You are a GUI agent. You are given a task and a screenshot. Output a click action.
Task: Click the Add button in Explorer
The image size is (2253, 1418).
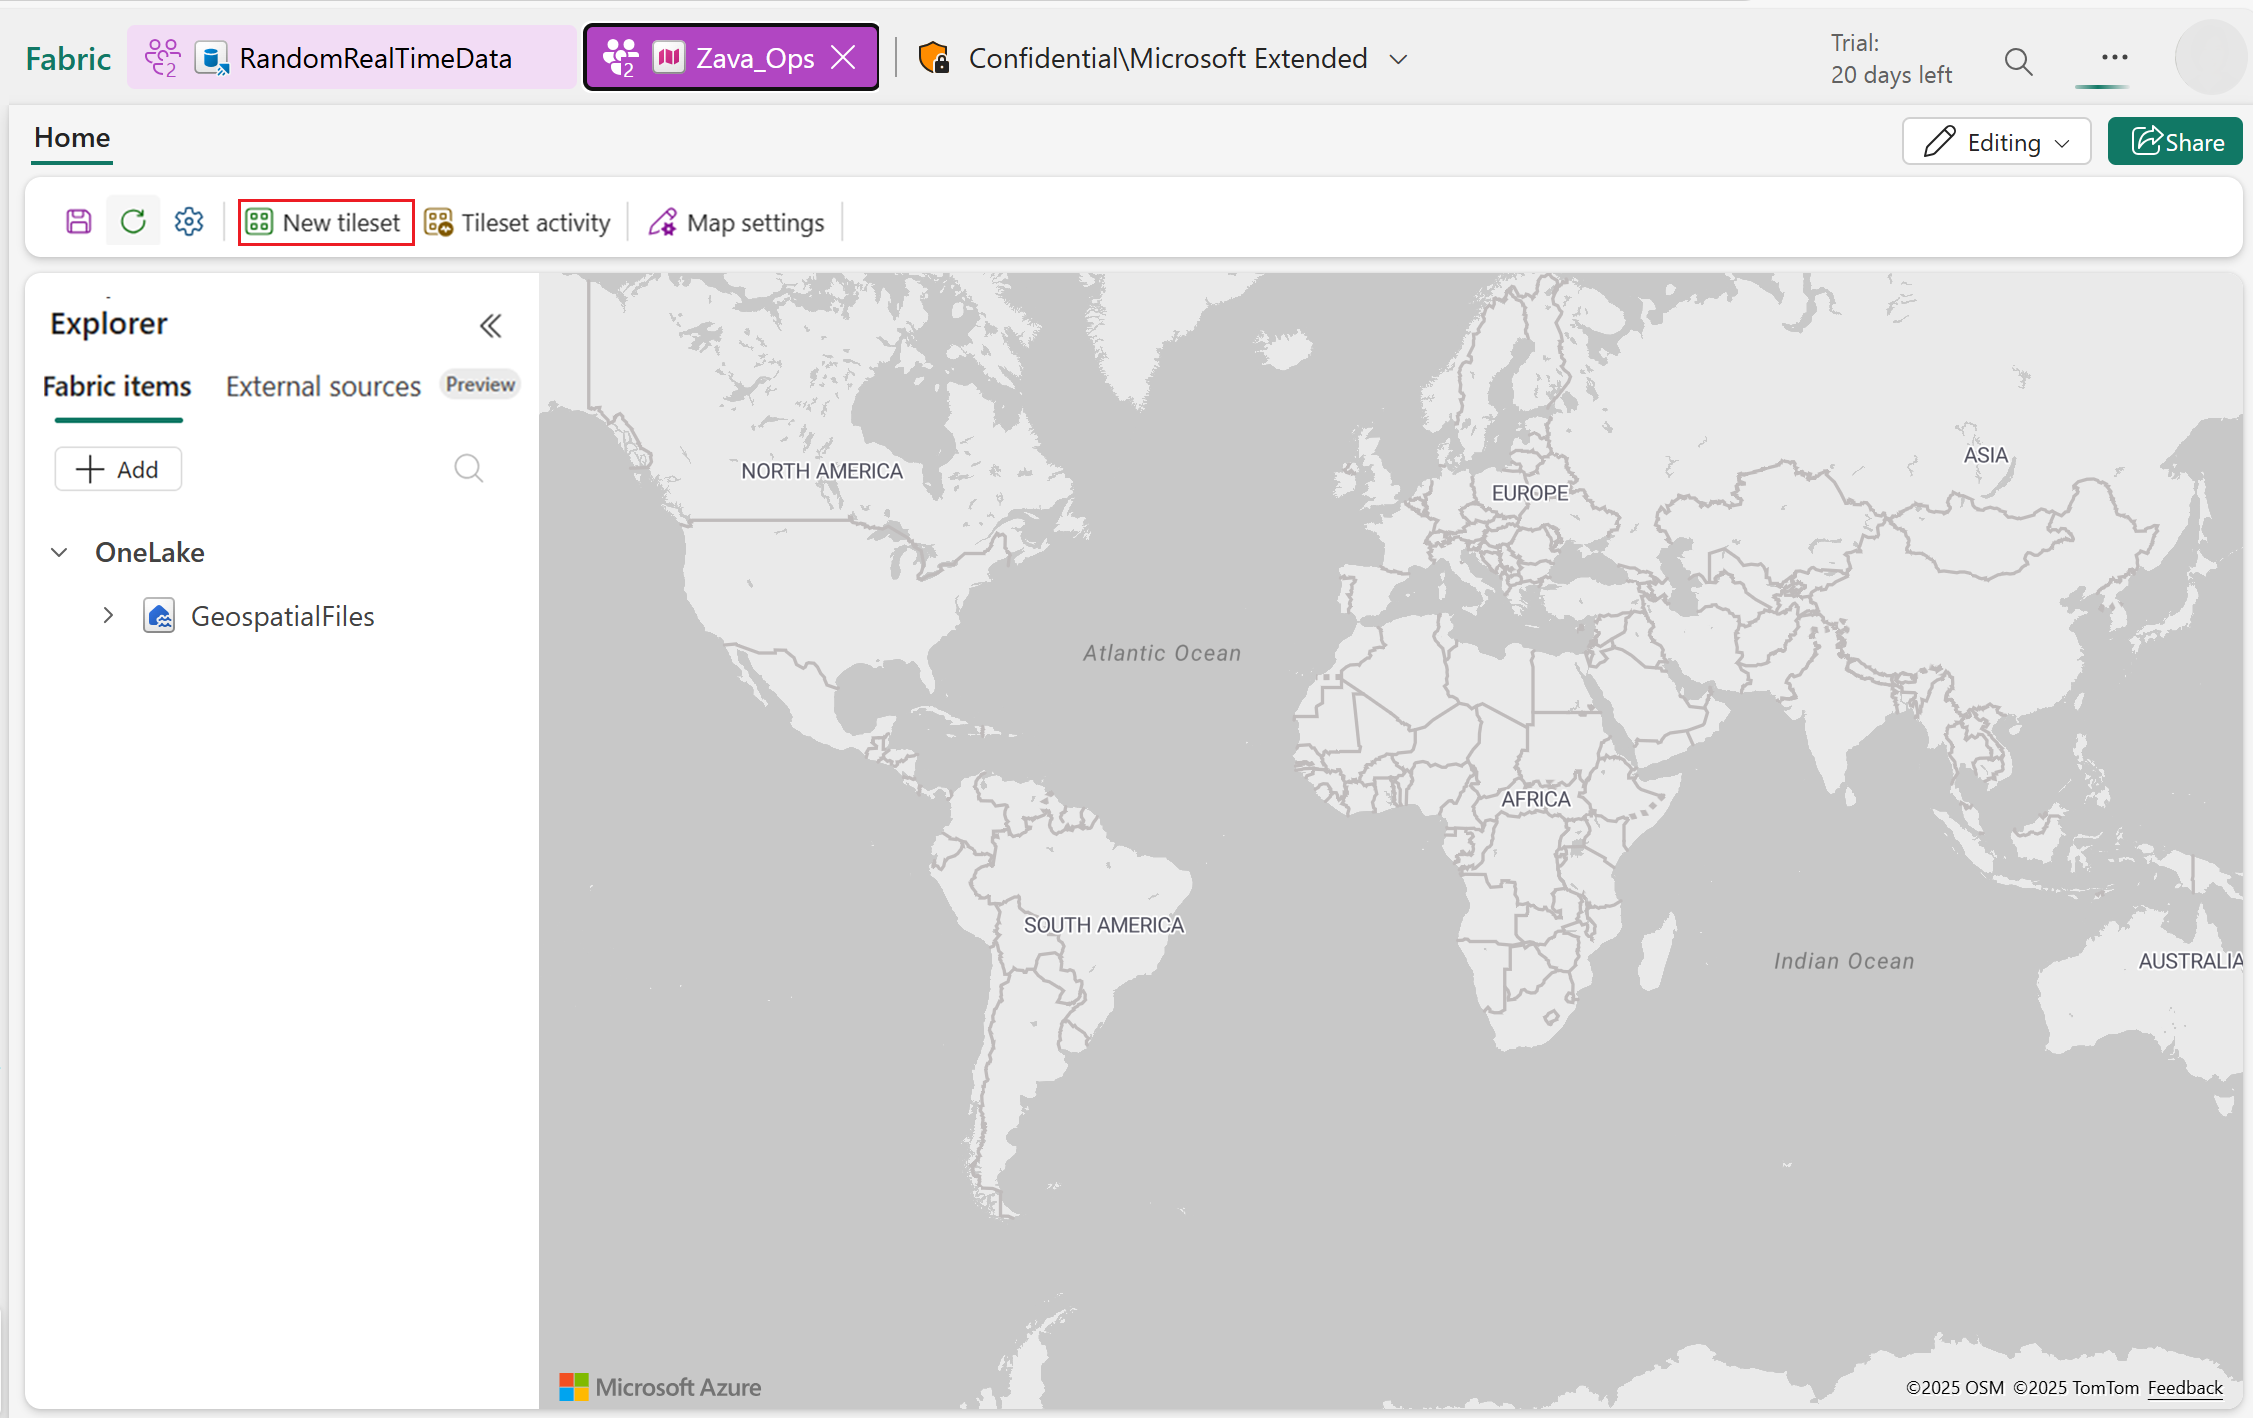[118, 469]
